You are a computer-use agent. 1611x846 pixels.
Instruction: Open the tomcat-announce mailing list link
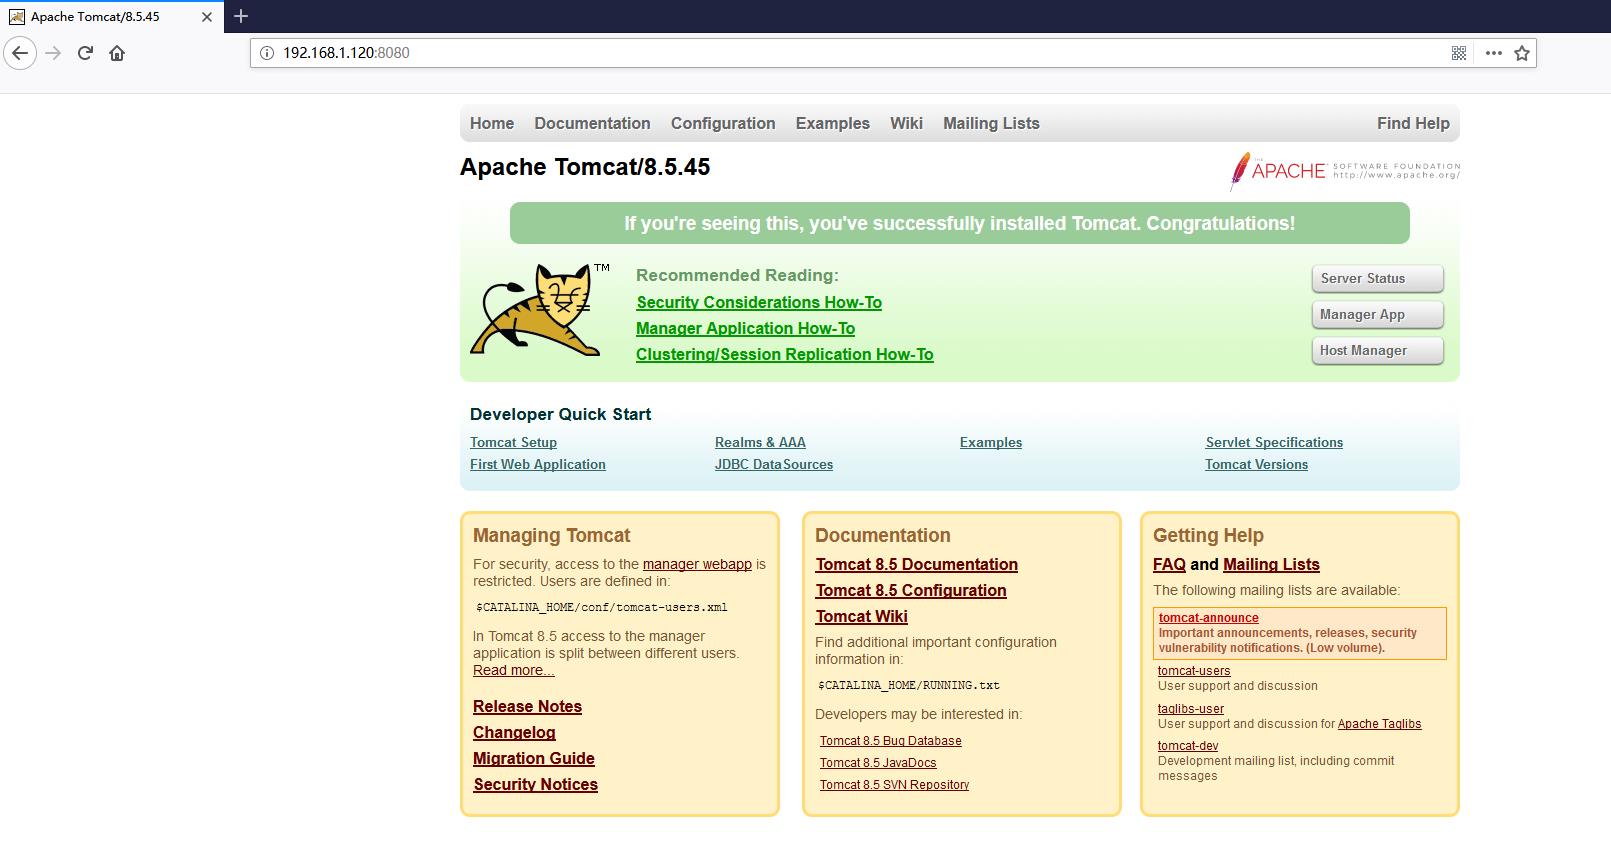[x=1208, y=618]
